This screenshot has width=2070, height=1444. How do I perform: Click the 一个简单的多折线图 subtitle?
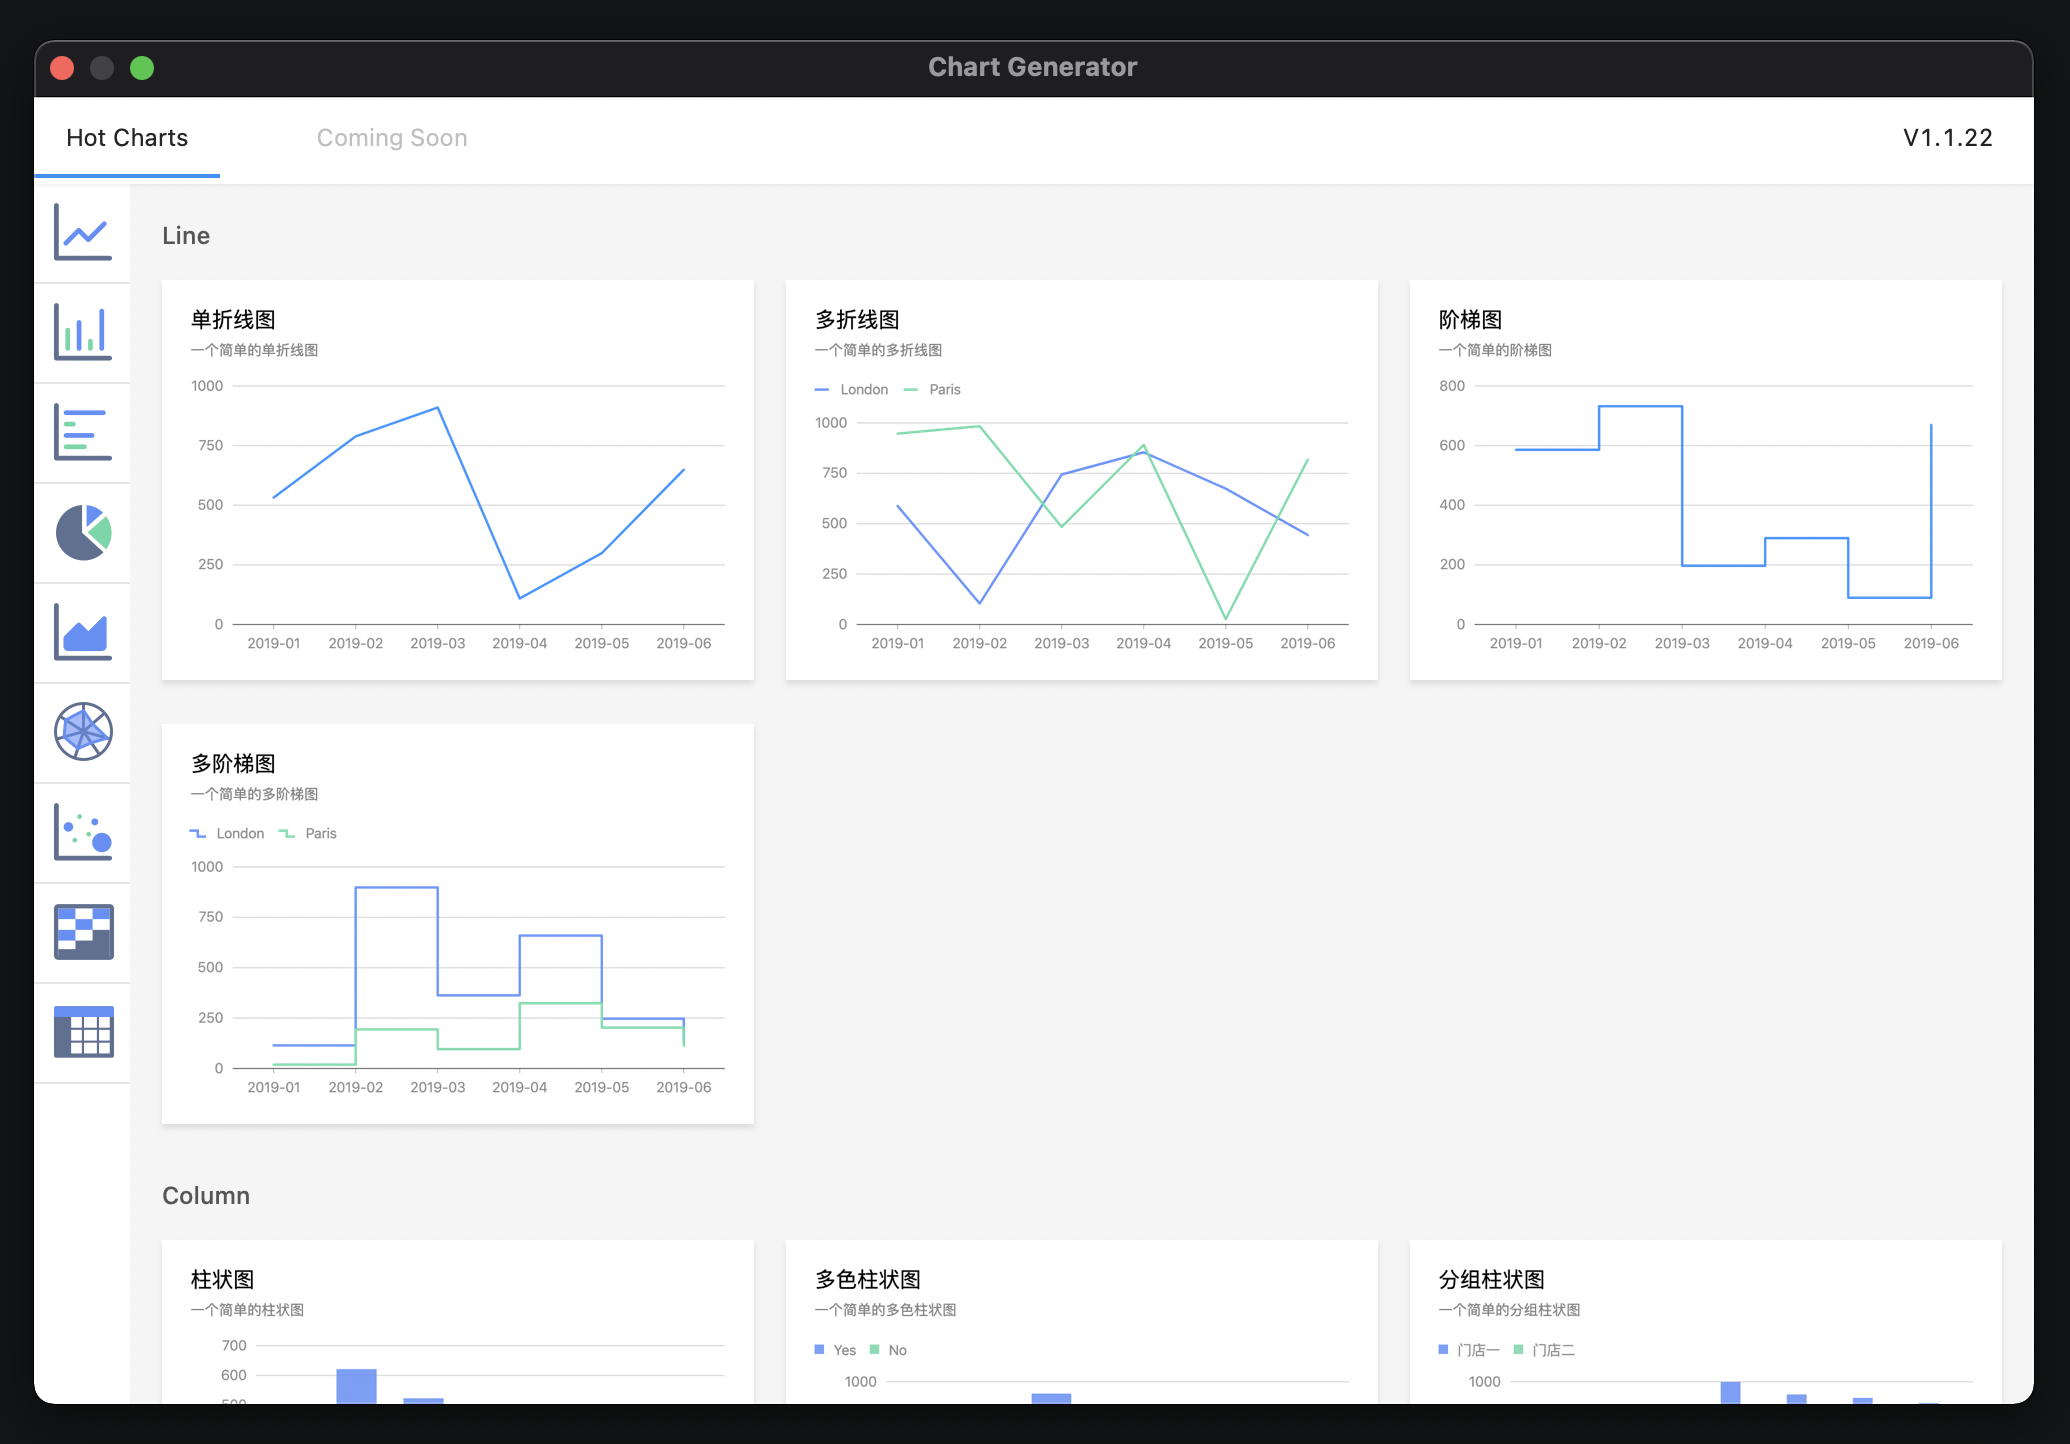[x=879, y=350]
